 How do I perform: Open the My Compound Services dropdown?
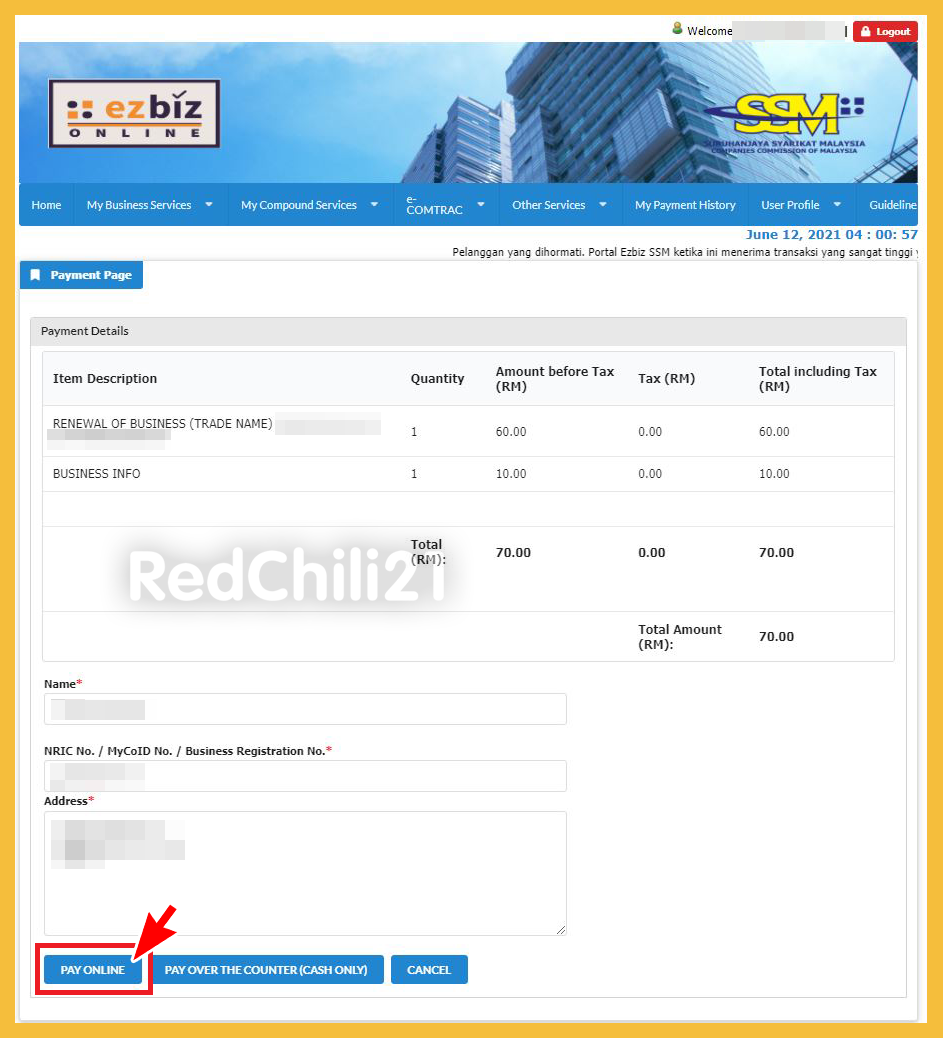(309, 204)
